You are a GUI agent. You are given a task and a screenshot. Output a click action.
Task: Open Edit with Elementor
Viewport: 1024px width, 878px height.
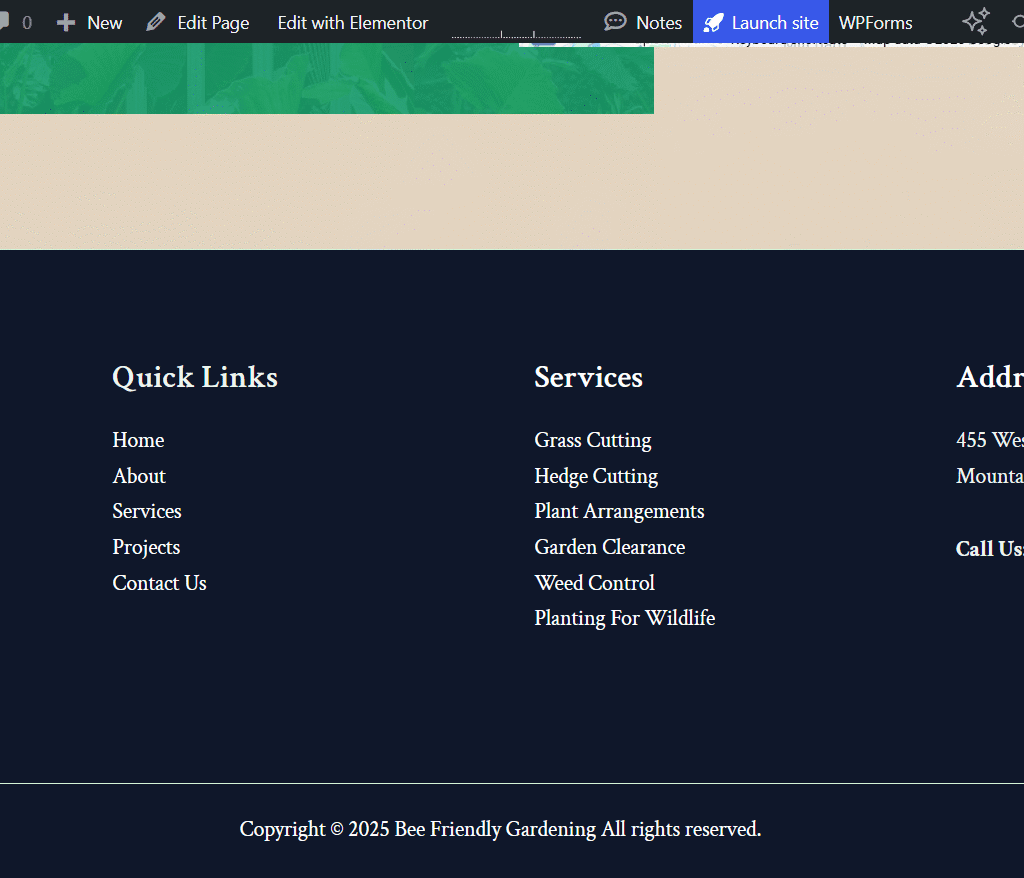(352, 22)
